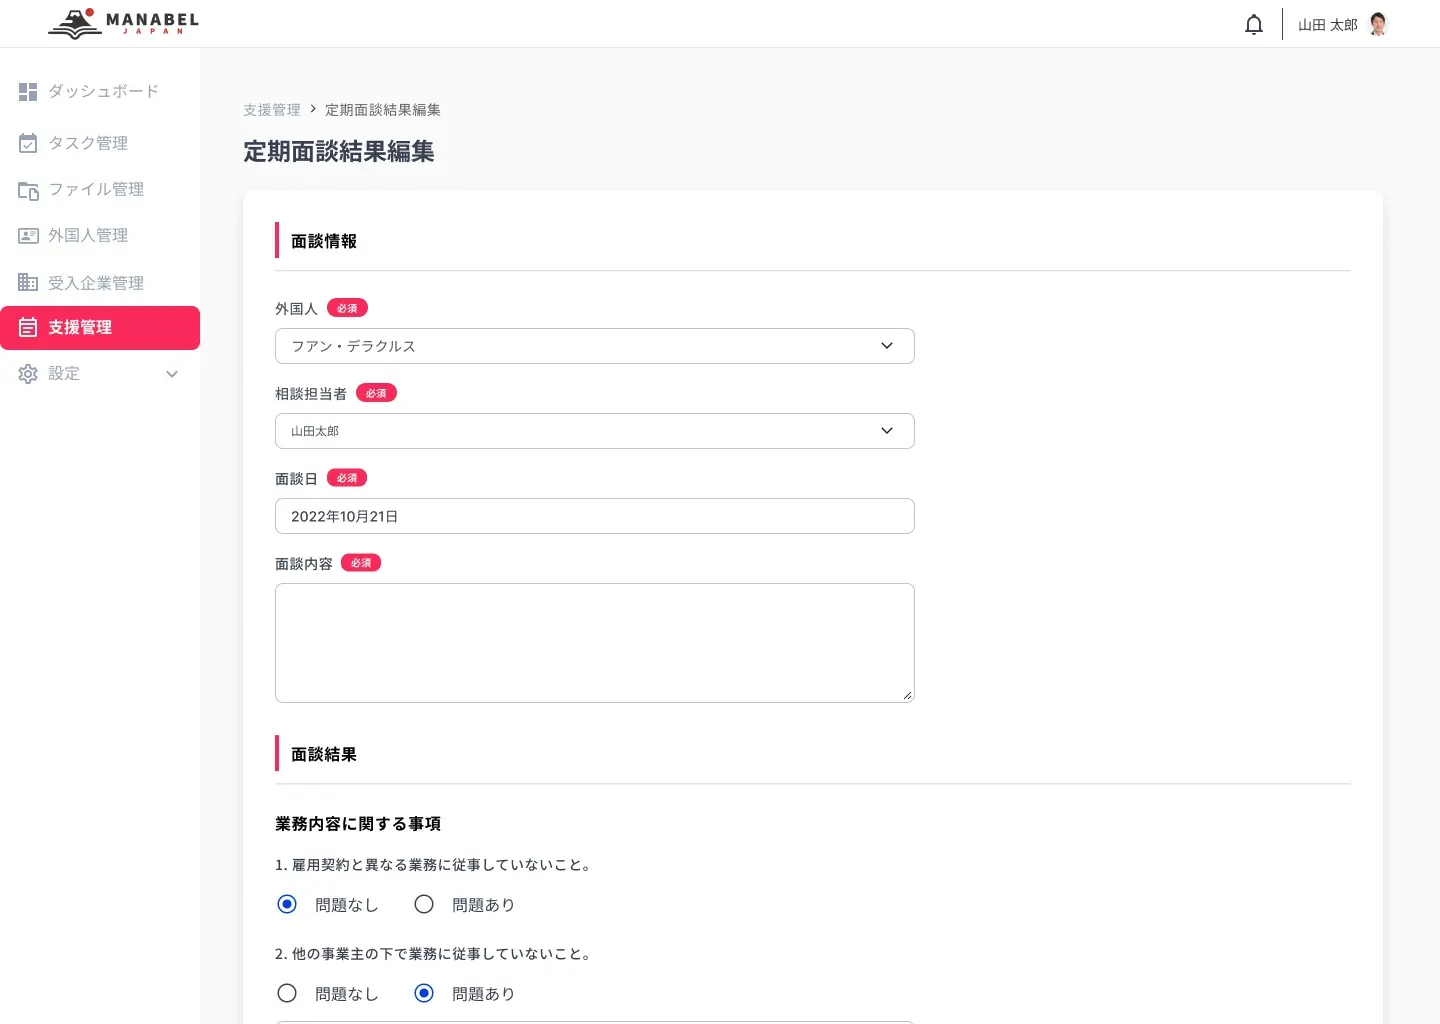This screenshot has width=1440, height=1024.
Task: Select the タスク管理 calendar-check icon
Action: (27, 143)
